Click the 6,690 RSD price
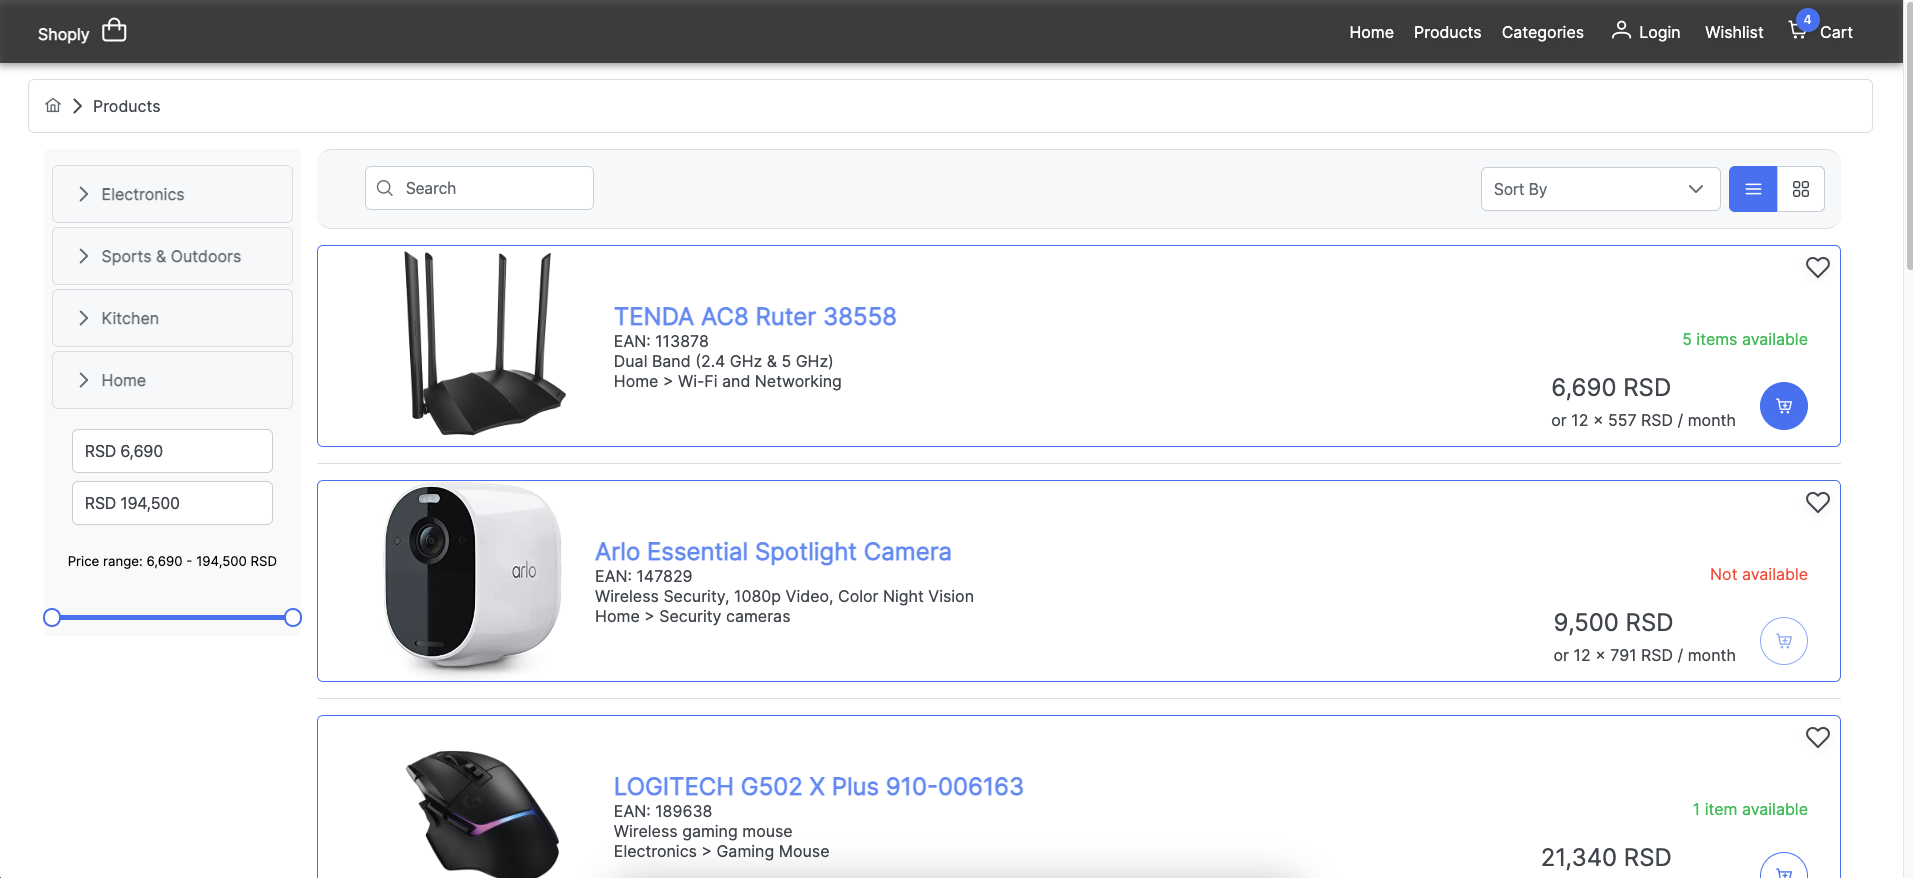Viewport: 1913px width, 878px height. coord(1610,387)
